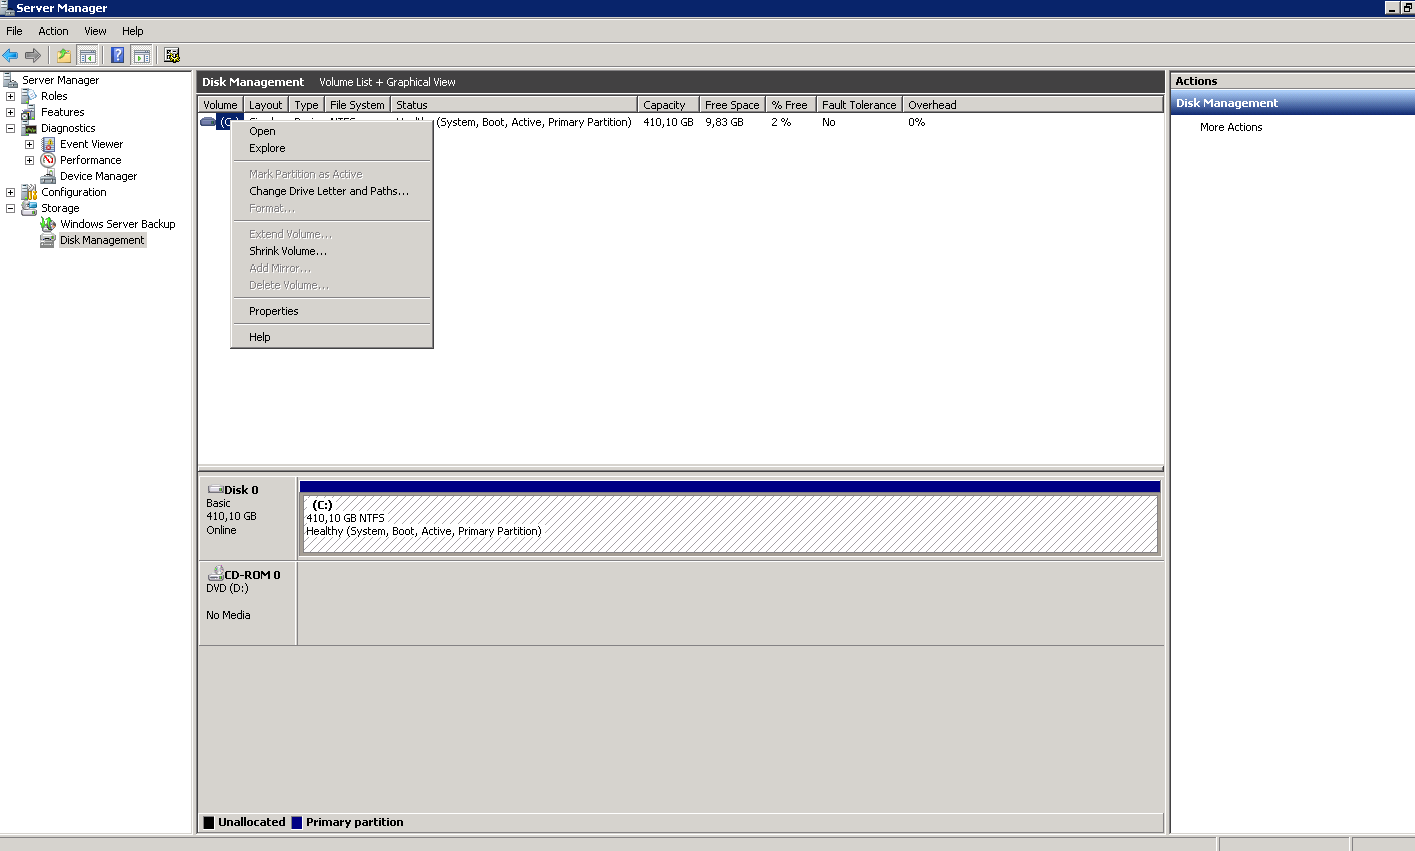This screenshot has height=851, width=1415.
Task: Sort by the Free Space column header
Action: 732,105
